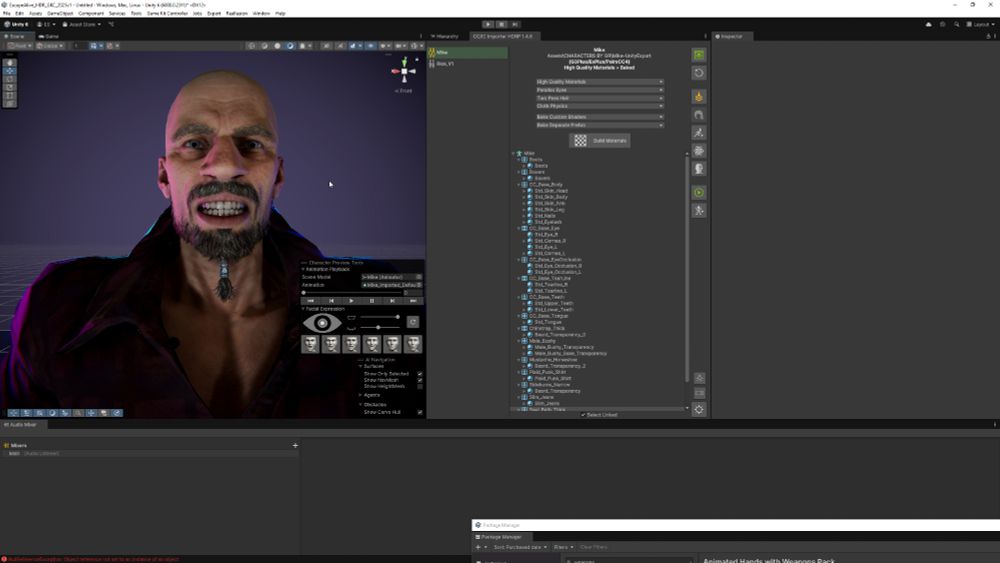
Task: Open the Component menu
Action: (x=91, y=13)
